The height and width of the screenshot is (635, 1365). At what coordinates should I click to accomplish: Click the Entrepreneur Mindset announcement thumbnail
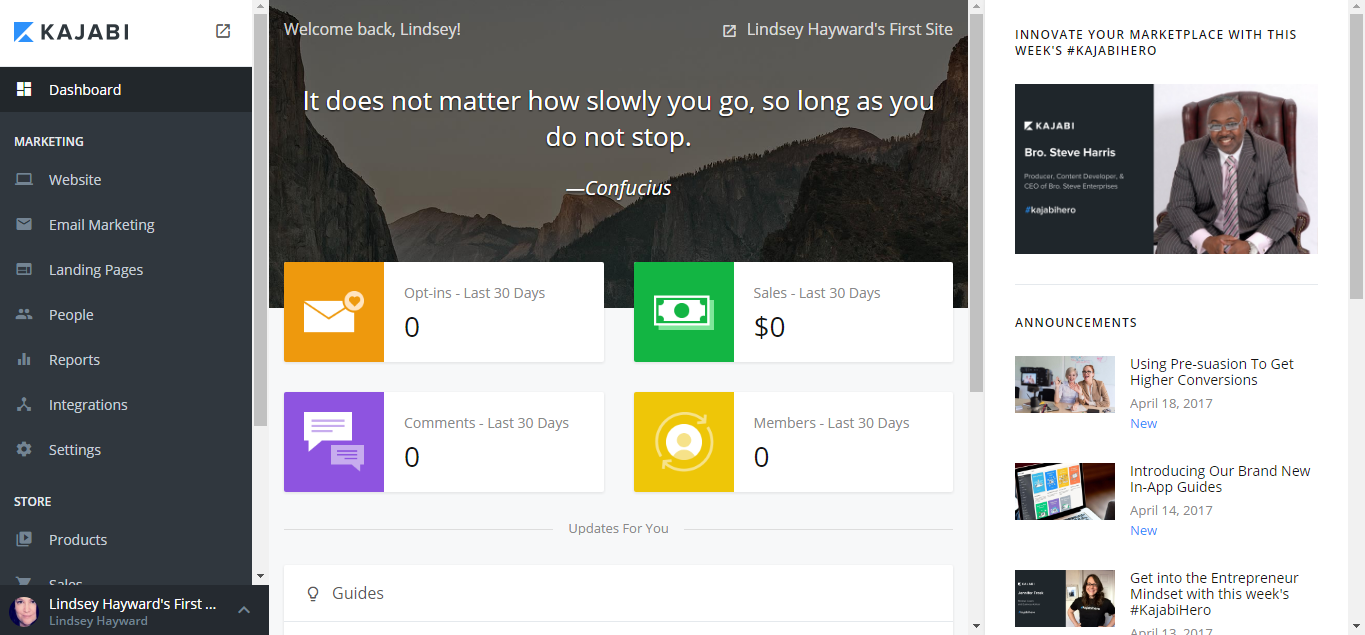pyautogui.click(x=1065, y=598)
